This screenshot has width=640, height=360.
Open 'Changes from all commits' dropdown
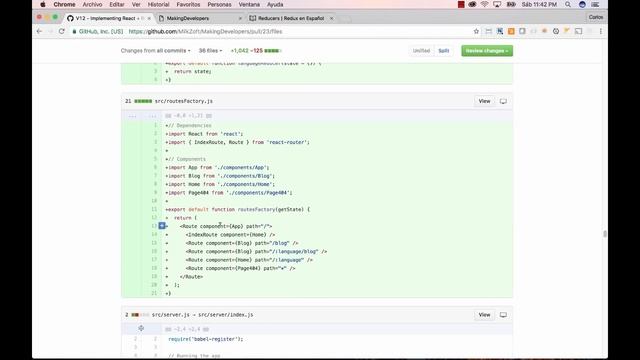pyautogui.click(x=156, y=51)
